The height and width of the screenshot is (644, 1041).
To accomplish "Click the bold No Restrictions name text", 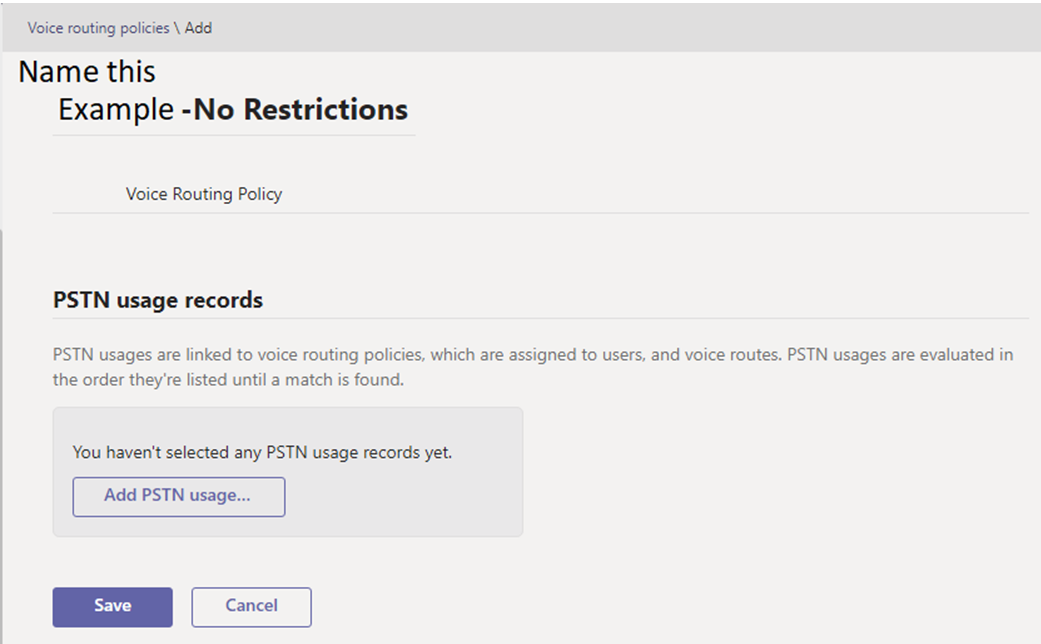I will click(300, 109).
